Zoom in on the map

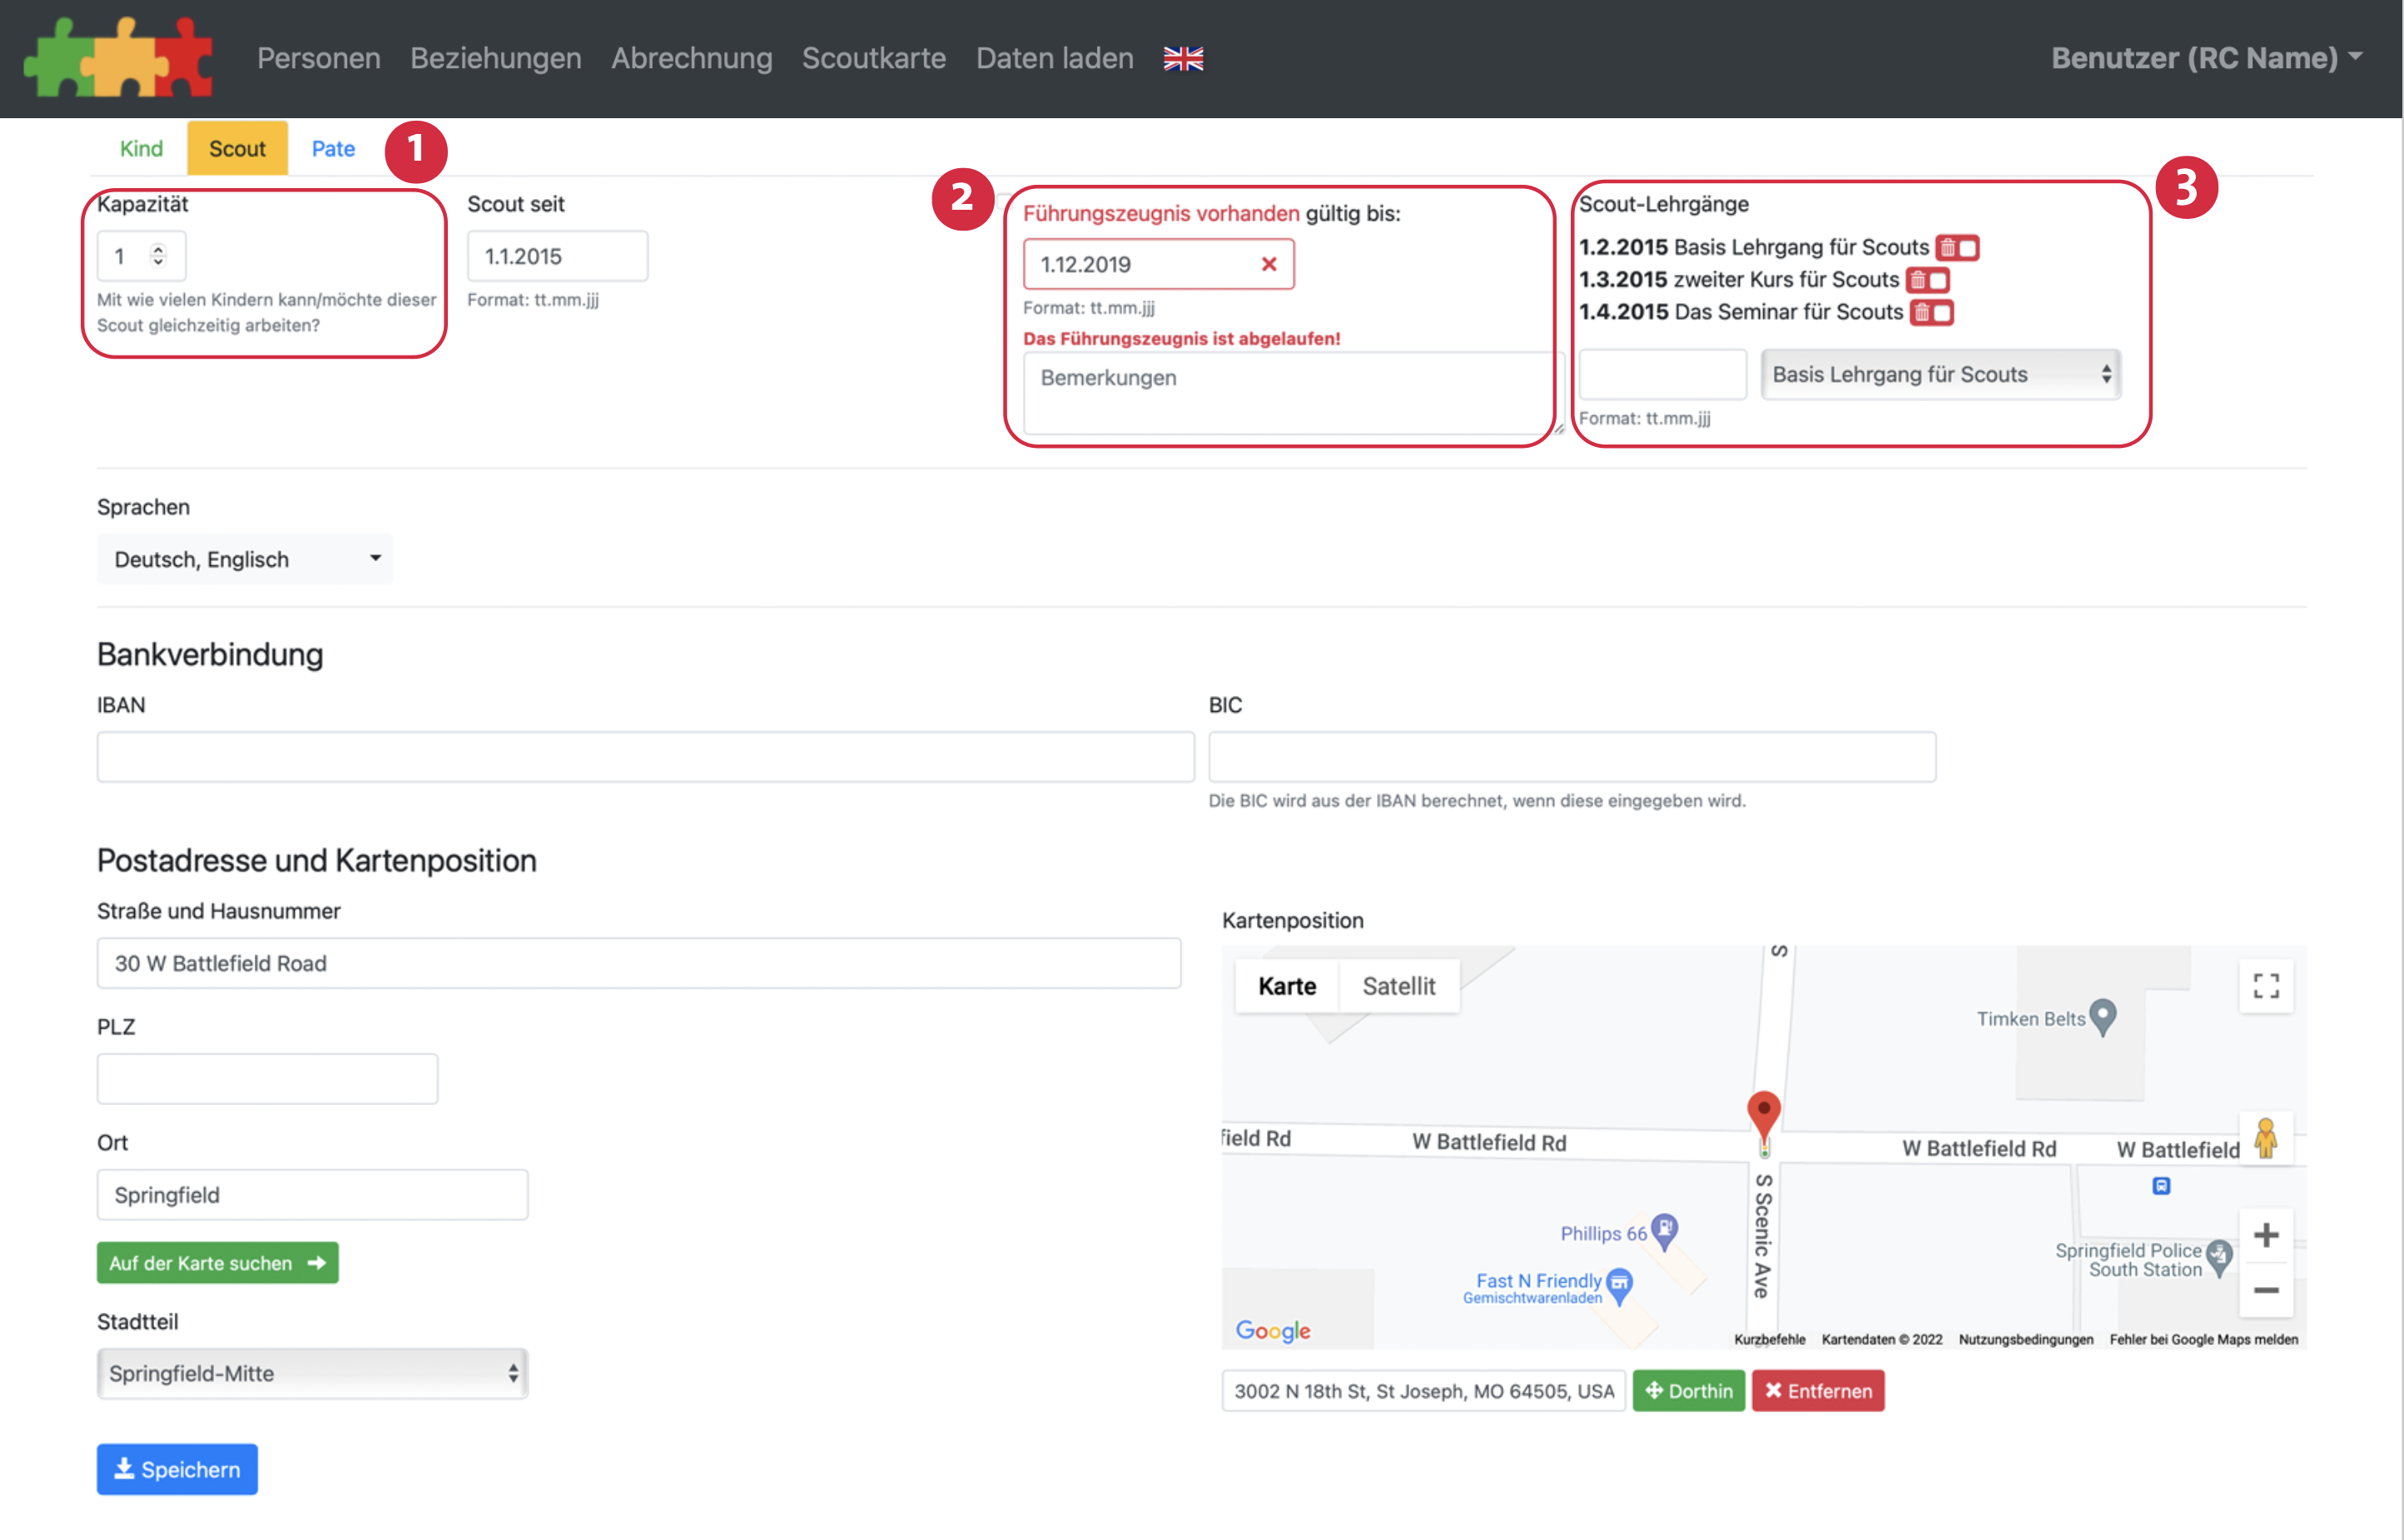pyautogui.click(x=2265, y=1235)
